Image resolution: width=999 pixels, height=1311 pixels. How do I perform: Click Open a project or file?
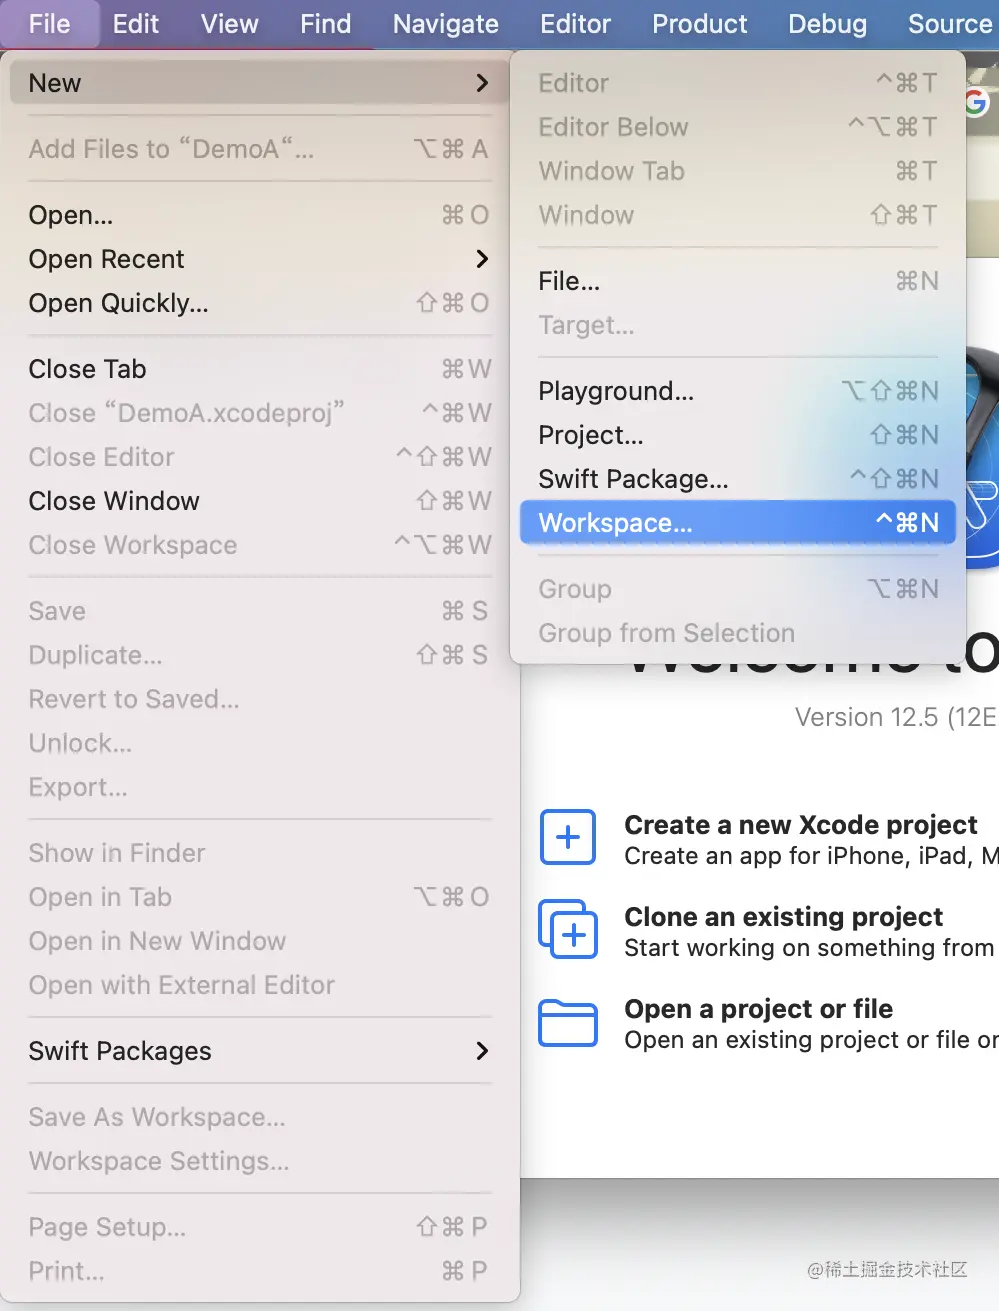click(x=758, y=1009)
